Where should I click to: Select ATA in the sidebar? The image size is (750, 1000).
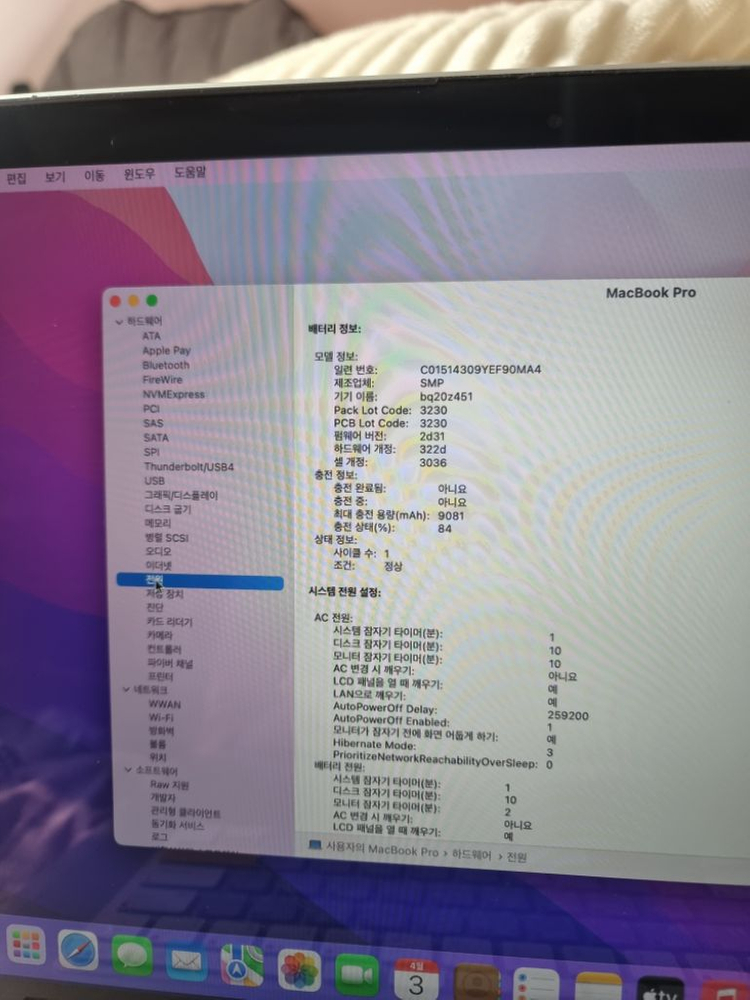click(x=151, y=336)
